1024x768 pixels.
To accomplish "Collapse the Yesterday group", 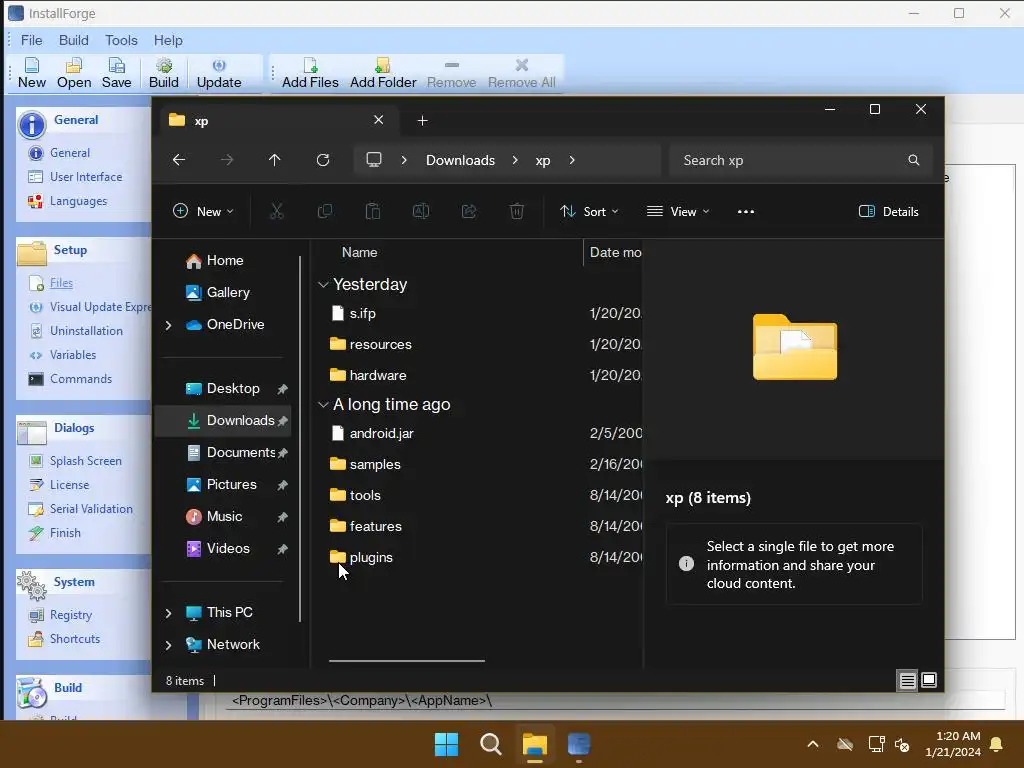I will click(323, 285).
